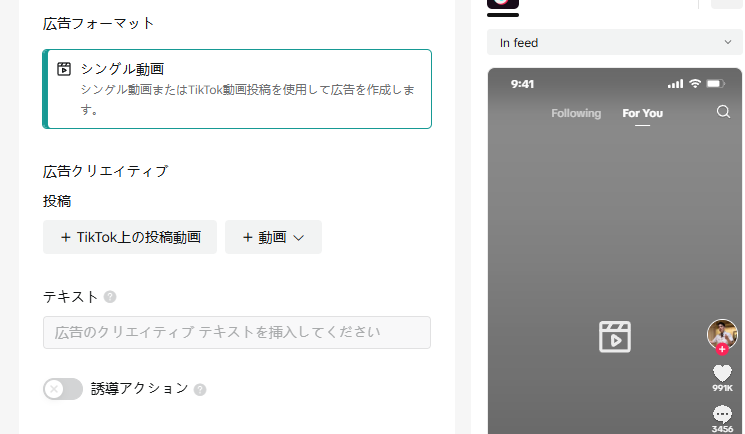Image resolution: width=745 pixels, height=434 pixels.
Task: Click the profile avatar in preview
Action: pyautogui.click(x=722, y=334)
